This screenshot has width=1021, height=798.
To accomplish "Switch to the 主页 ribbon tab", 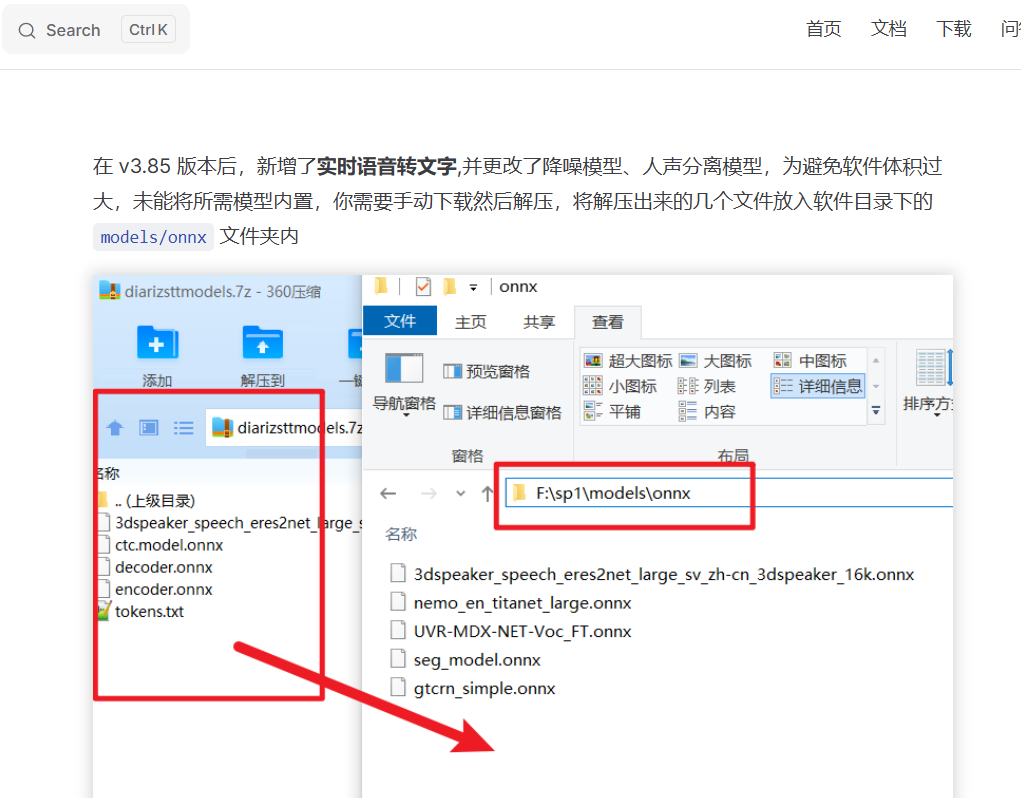I will [x=471, y=321].
